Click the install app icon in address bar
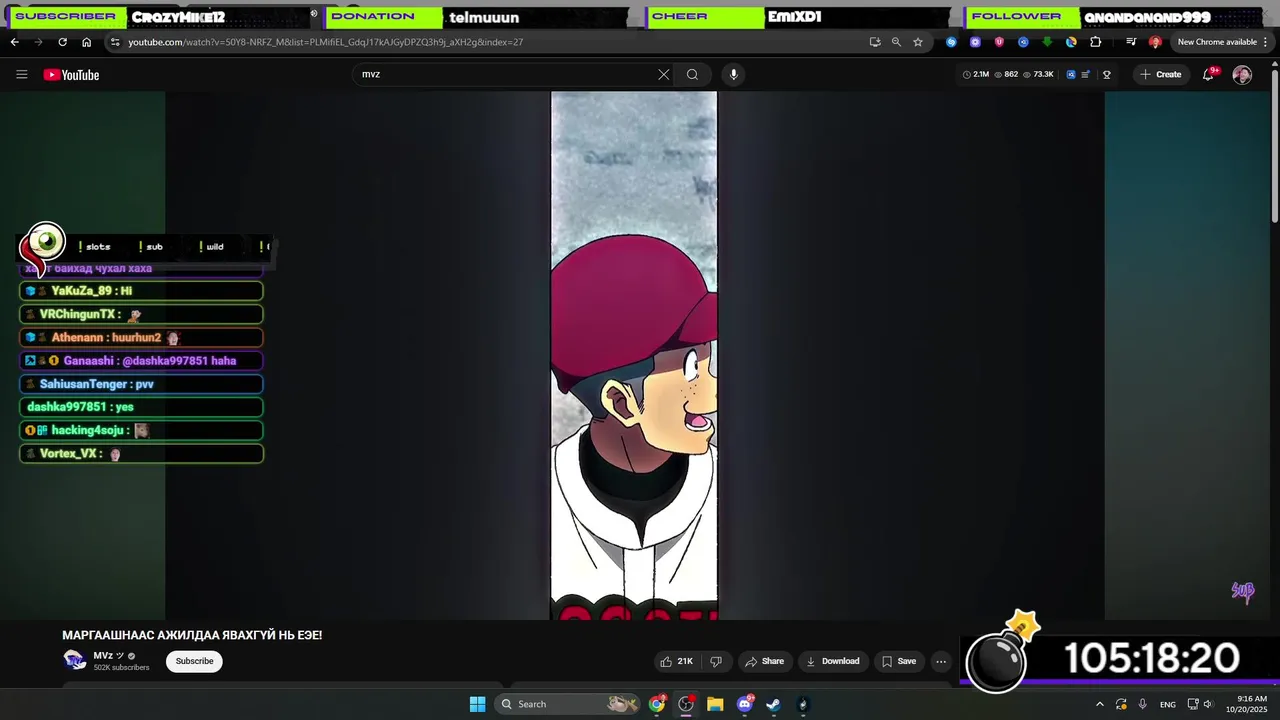 point(875,42)
